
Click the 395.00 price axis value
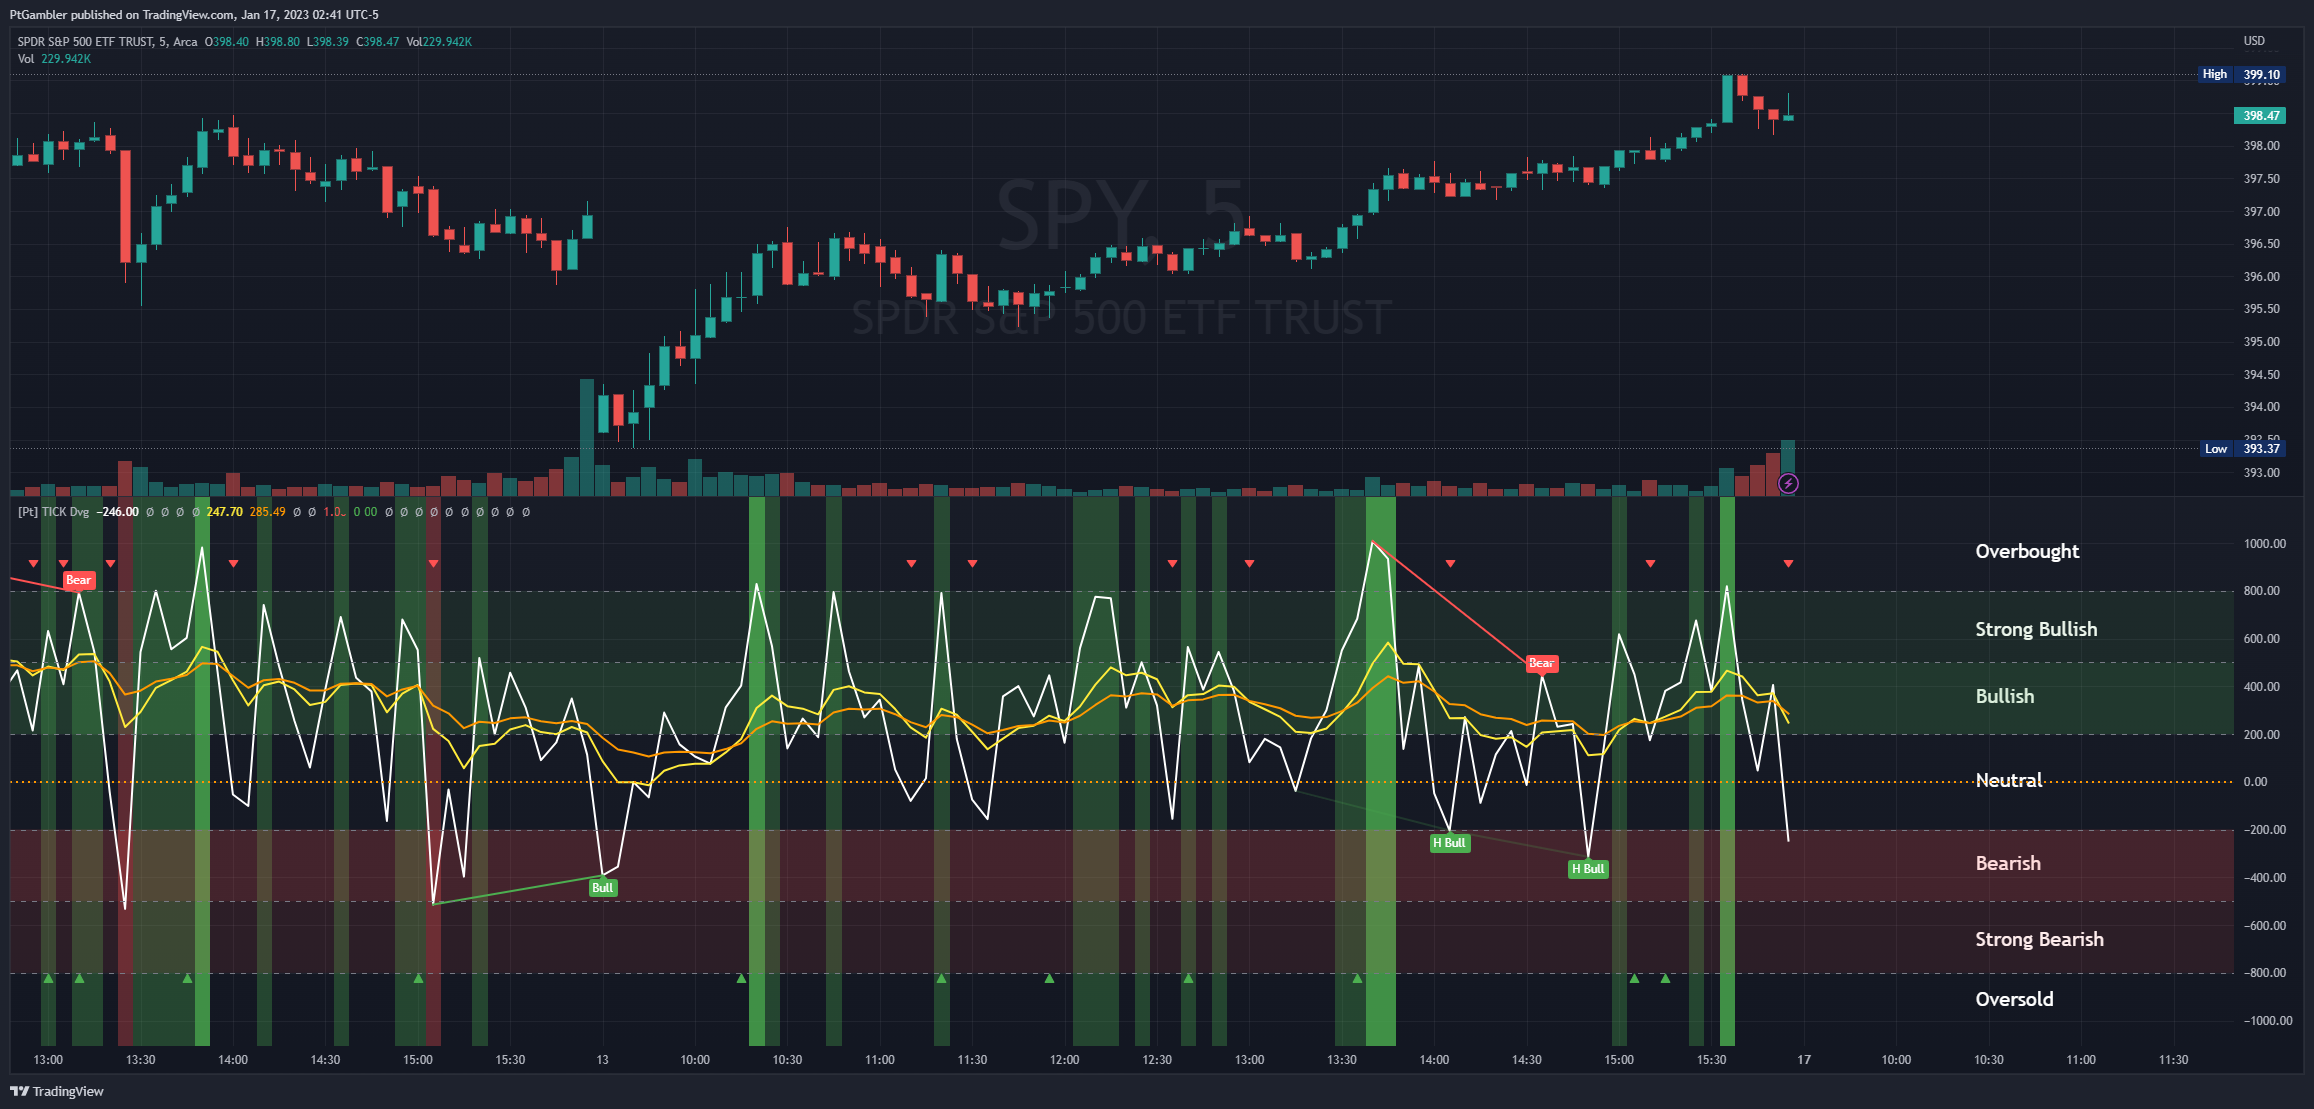(2261, 342)
